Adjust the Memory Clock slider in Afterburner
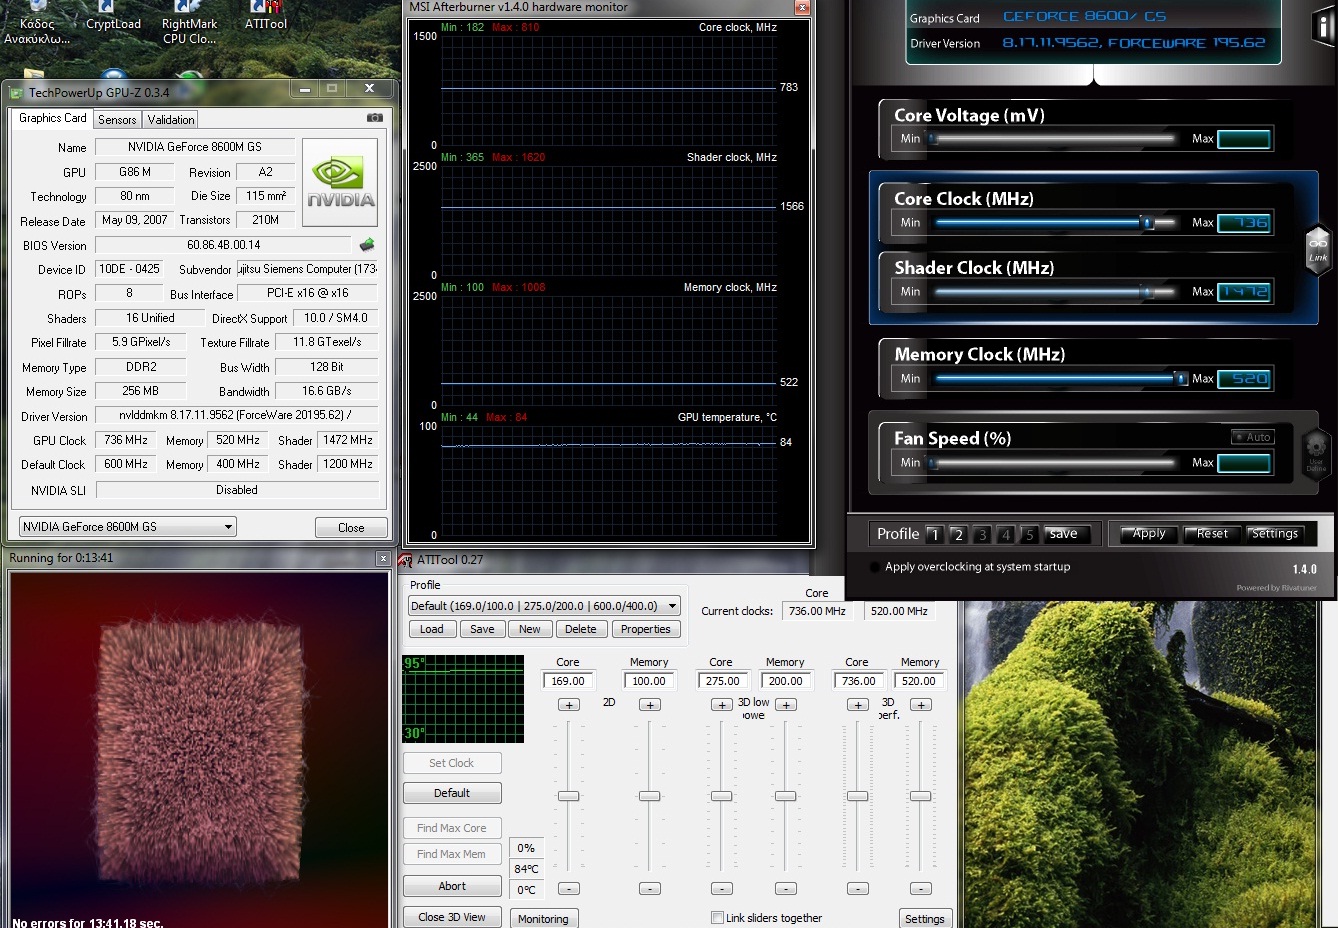Screen dimensions: 1338x928 click(x=1181, y=379)
